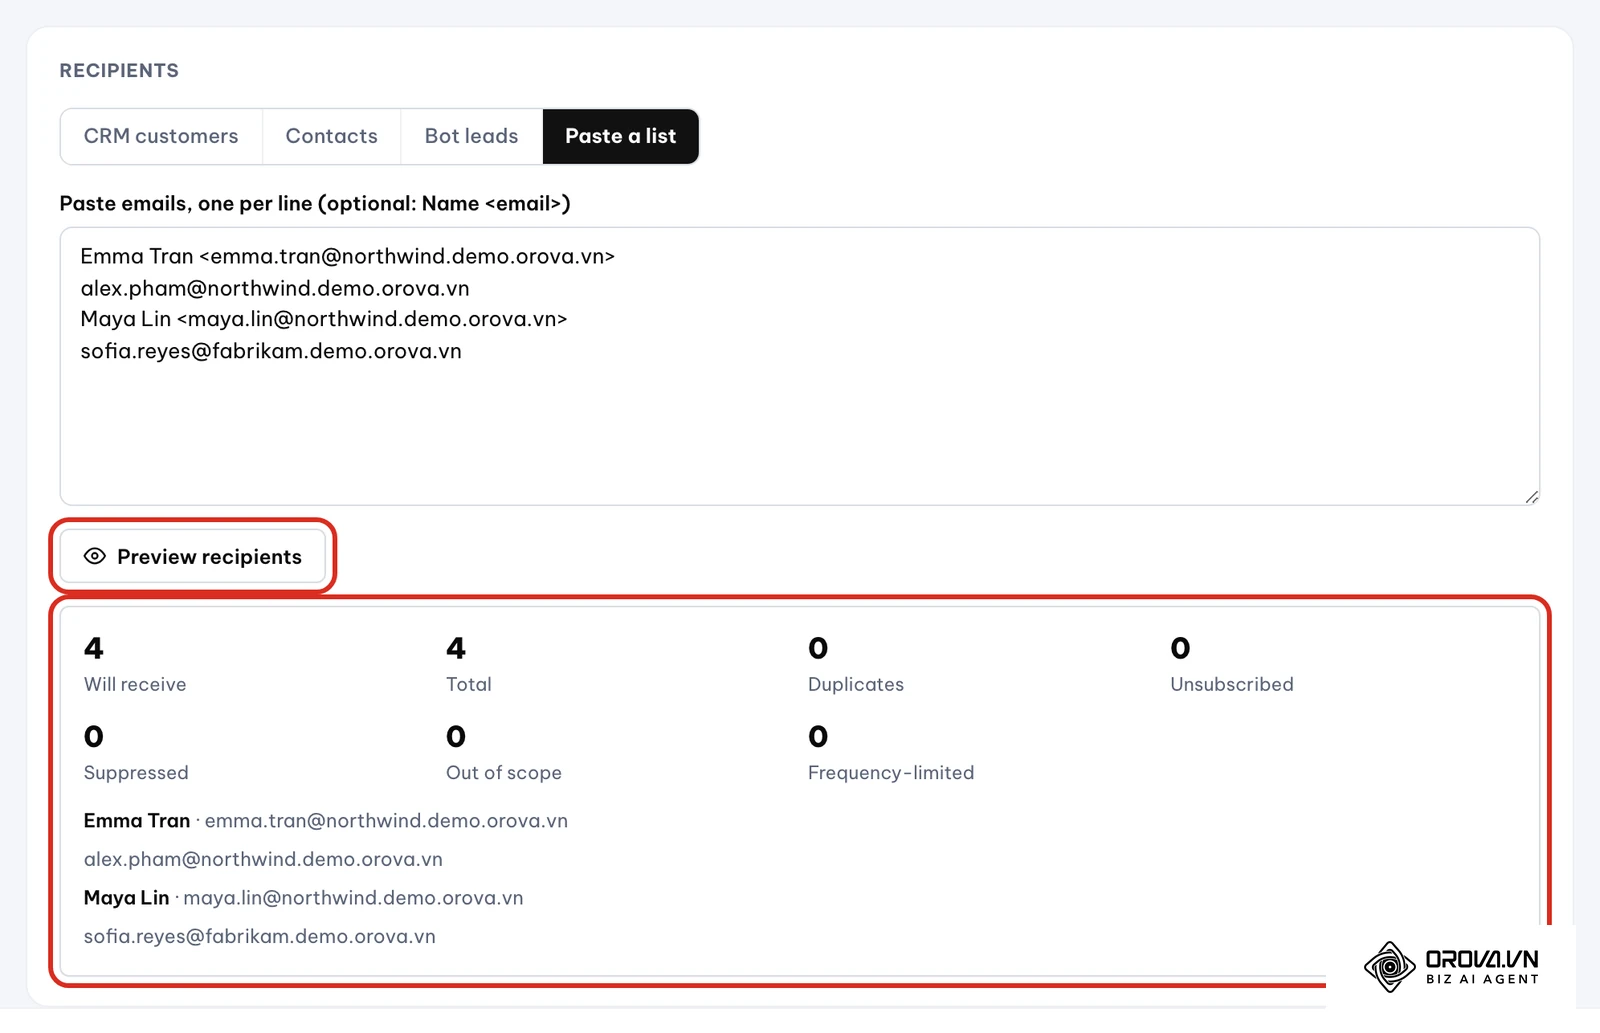Click the 'Paste emails, one per line' label
Screen dimensions: 1600x1033
coord(315,204)
